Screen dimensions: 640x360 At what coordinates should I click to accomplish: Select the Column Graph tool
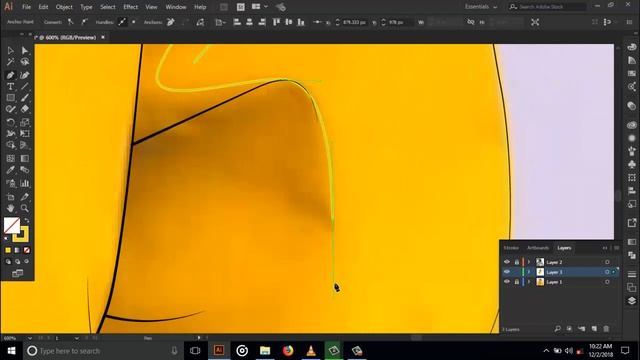[x=24, y=183]
